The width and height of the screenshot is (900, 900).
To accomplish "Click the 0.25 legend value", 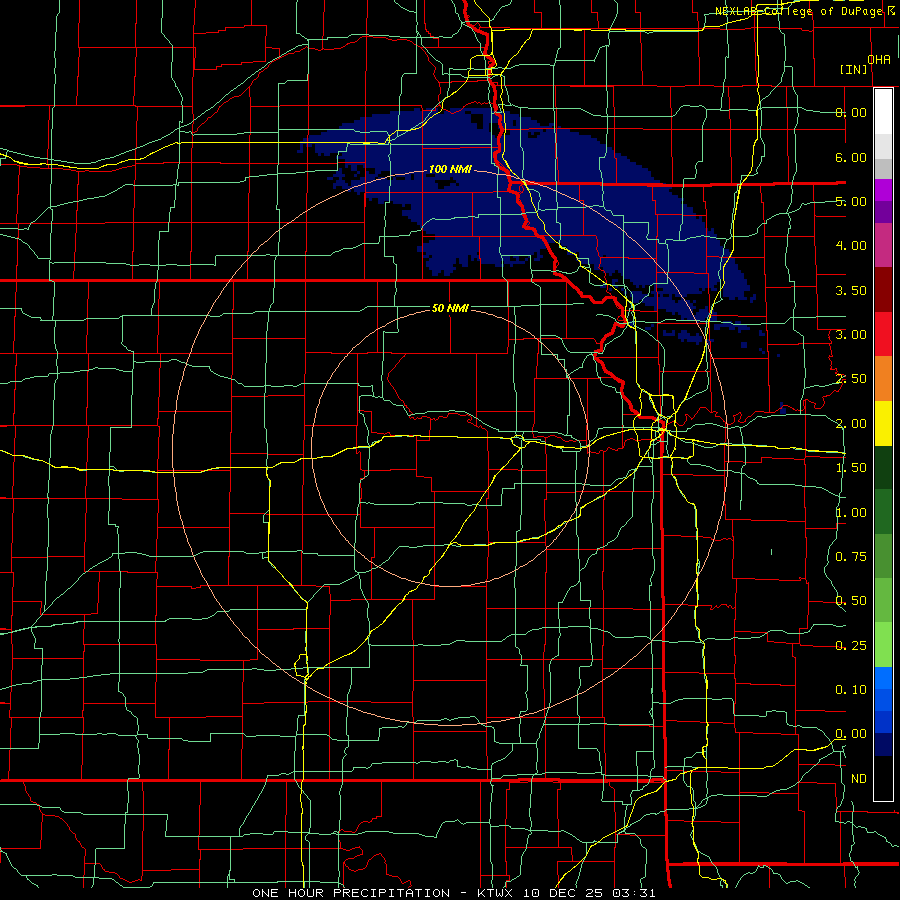I will (x=851, y=646).
